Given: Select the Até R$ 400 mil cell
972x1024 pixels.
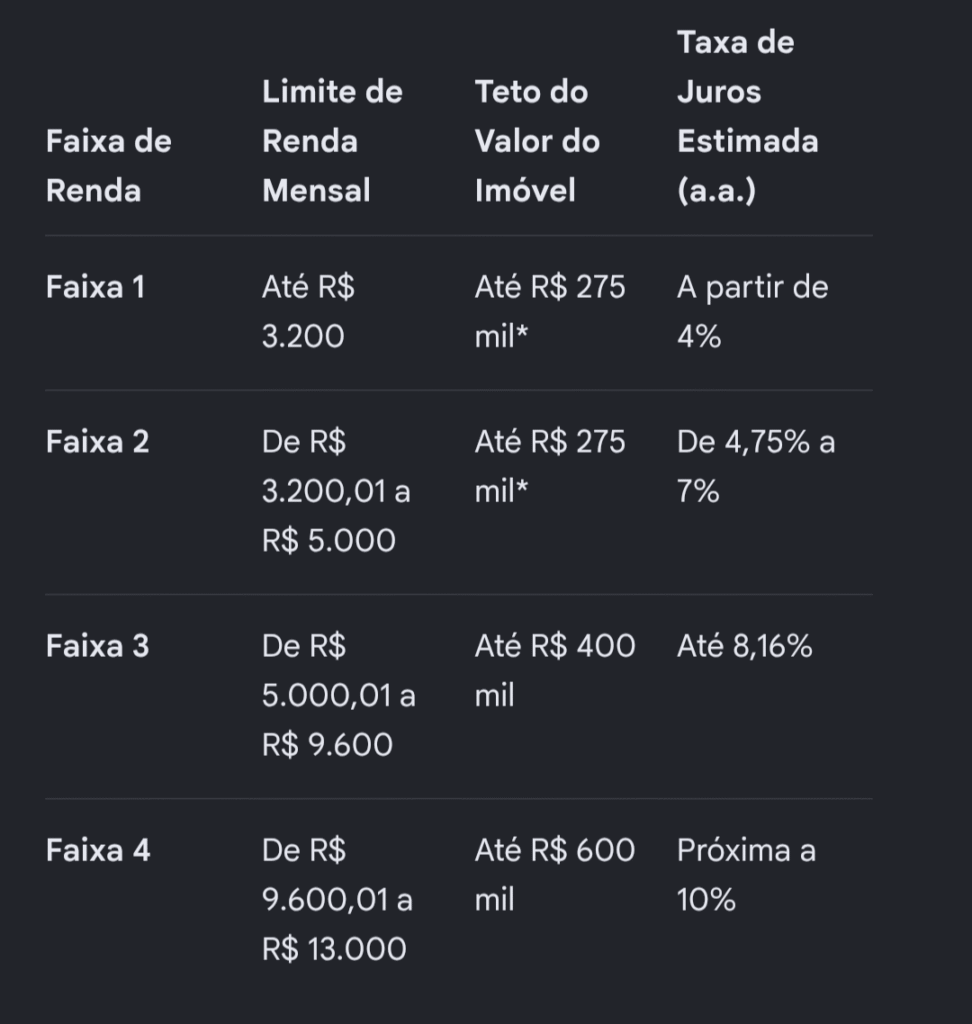Looking at the screenshot, I should [x=555, y=671].
